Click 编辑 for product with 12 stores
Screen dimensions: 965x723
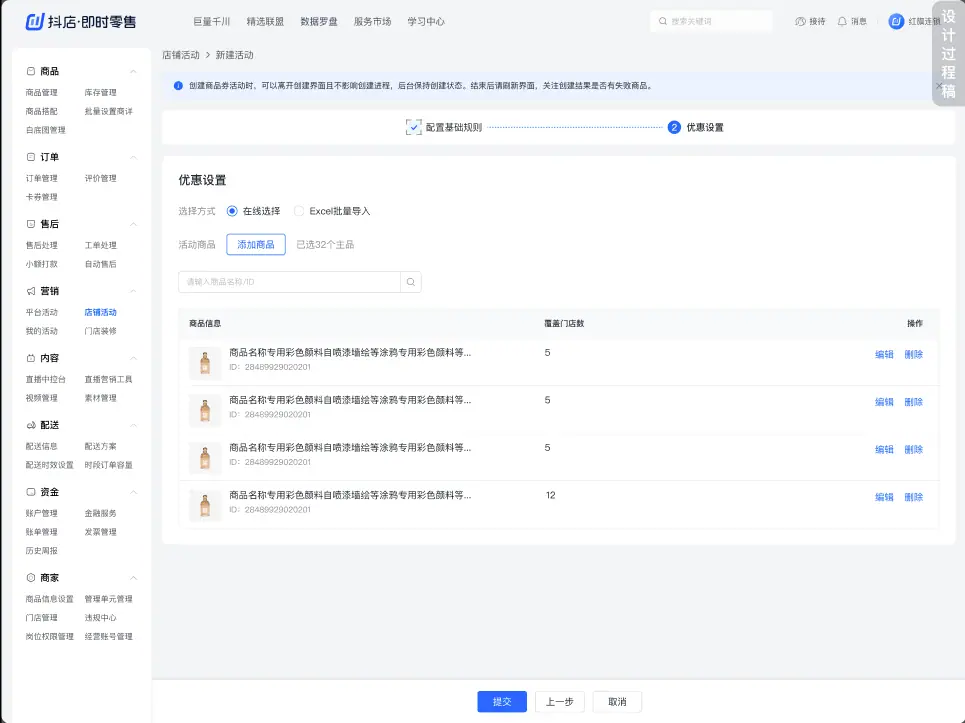pos(884,497)
